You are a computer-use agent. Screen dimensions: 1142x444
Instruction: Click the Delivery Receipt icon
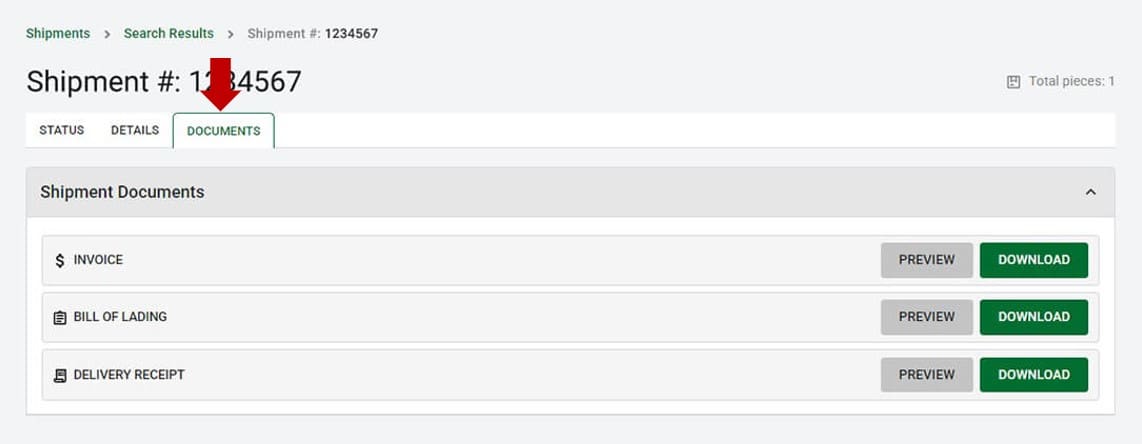point(60,375)
